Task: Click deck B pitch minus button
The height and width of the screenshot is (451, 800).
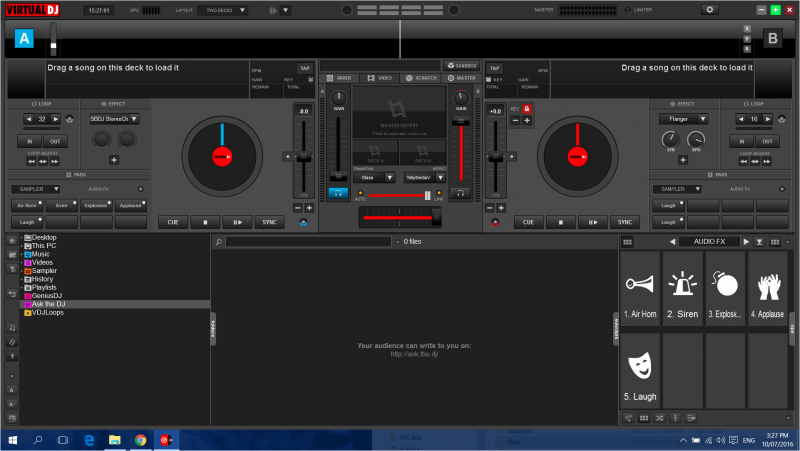Action: point(489,208)
